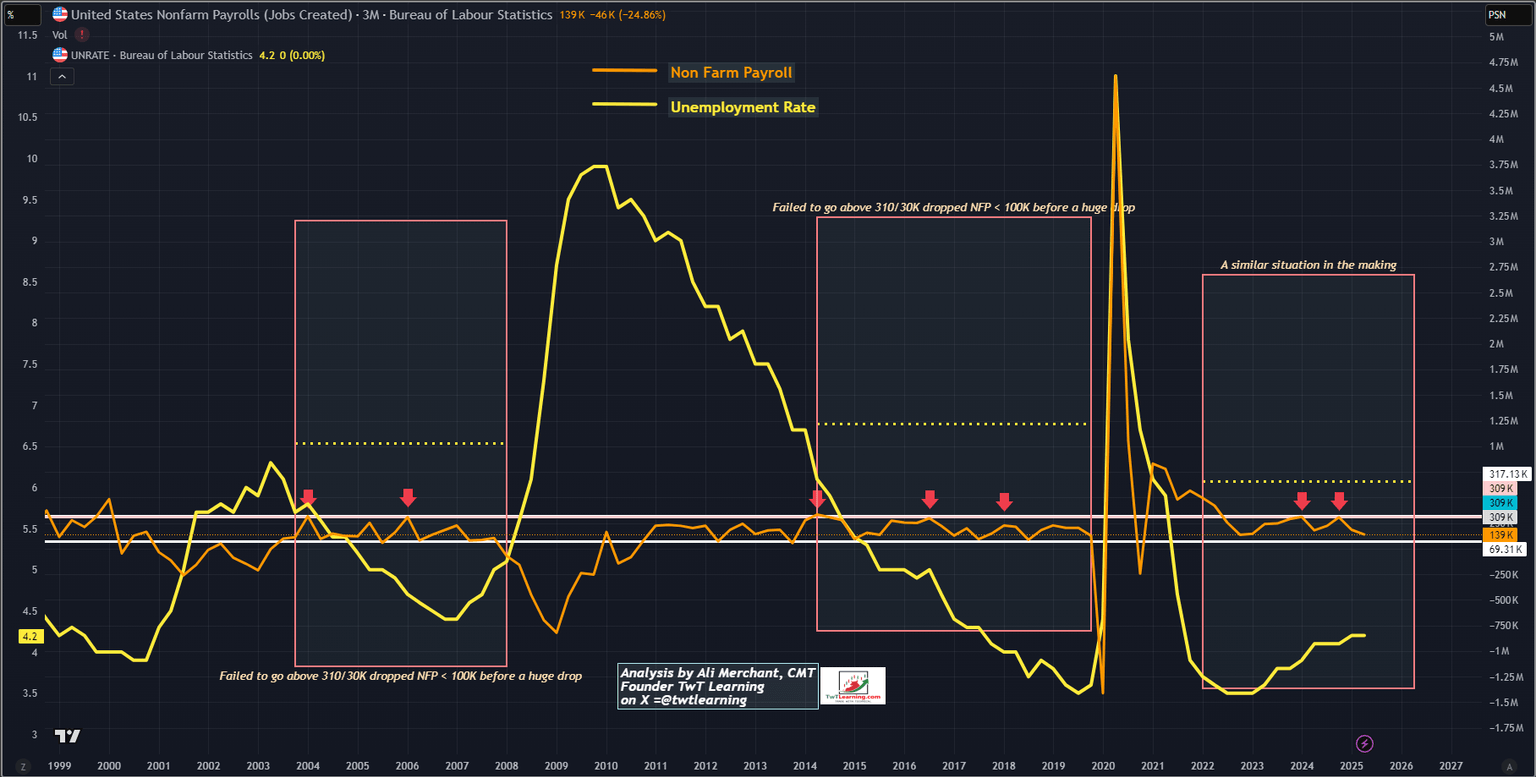Viewport: 1536px width, 777px height.
Task: Collapse the chart legend with the chevron button
Action: (x=60, y=76)
